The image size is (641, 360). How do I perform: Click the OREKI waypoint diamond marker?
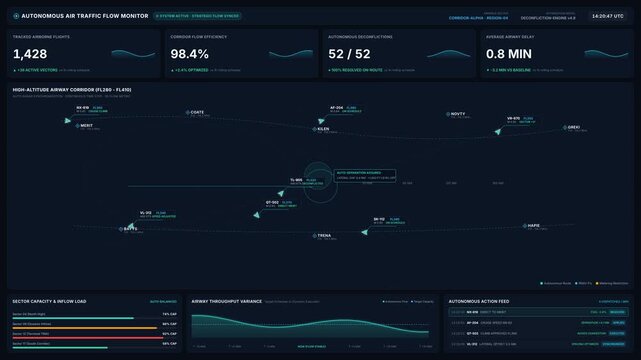coord(565,127)
